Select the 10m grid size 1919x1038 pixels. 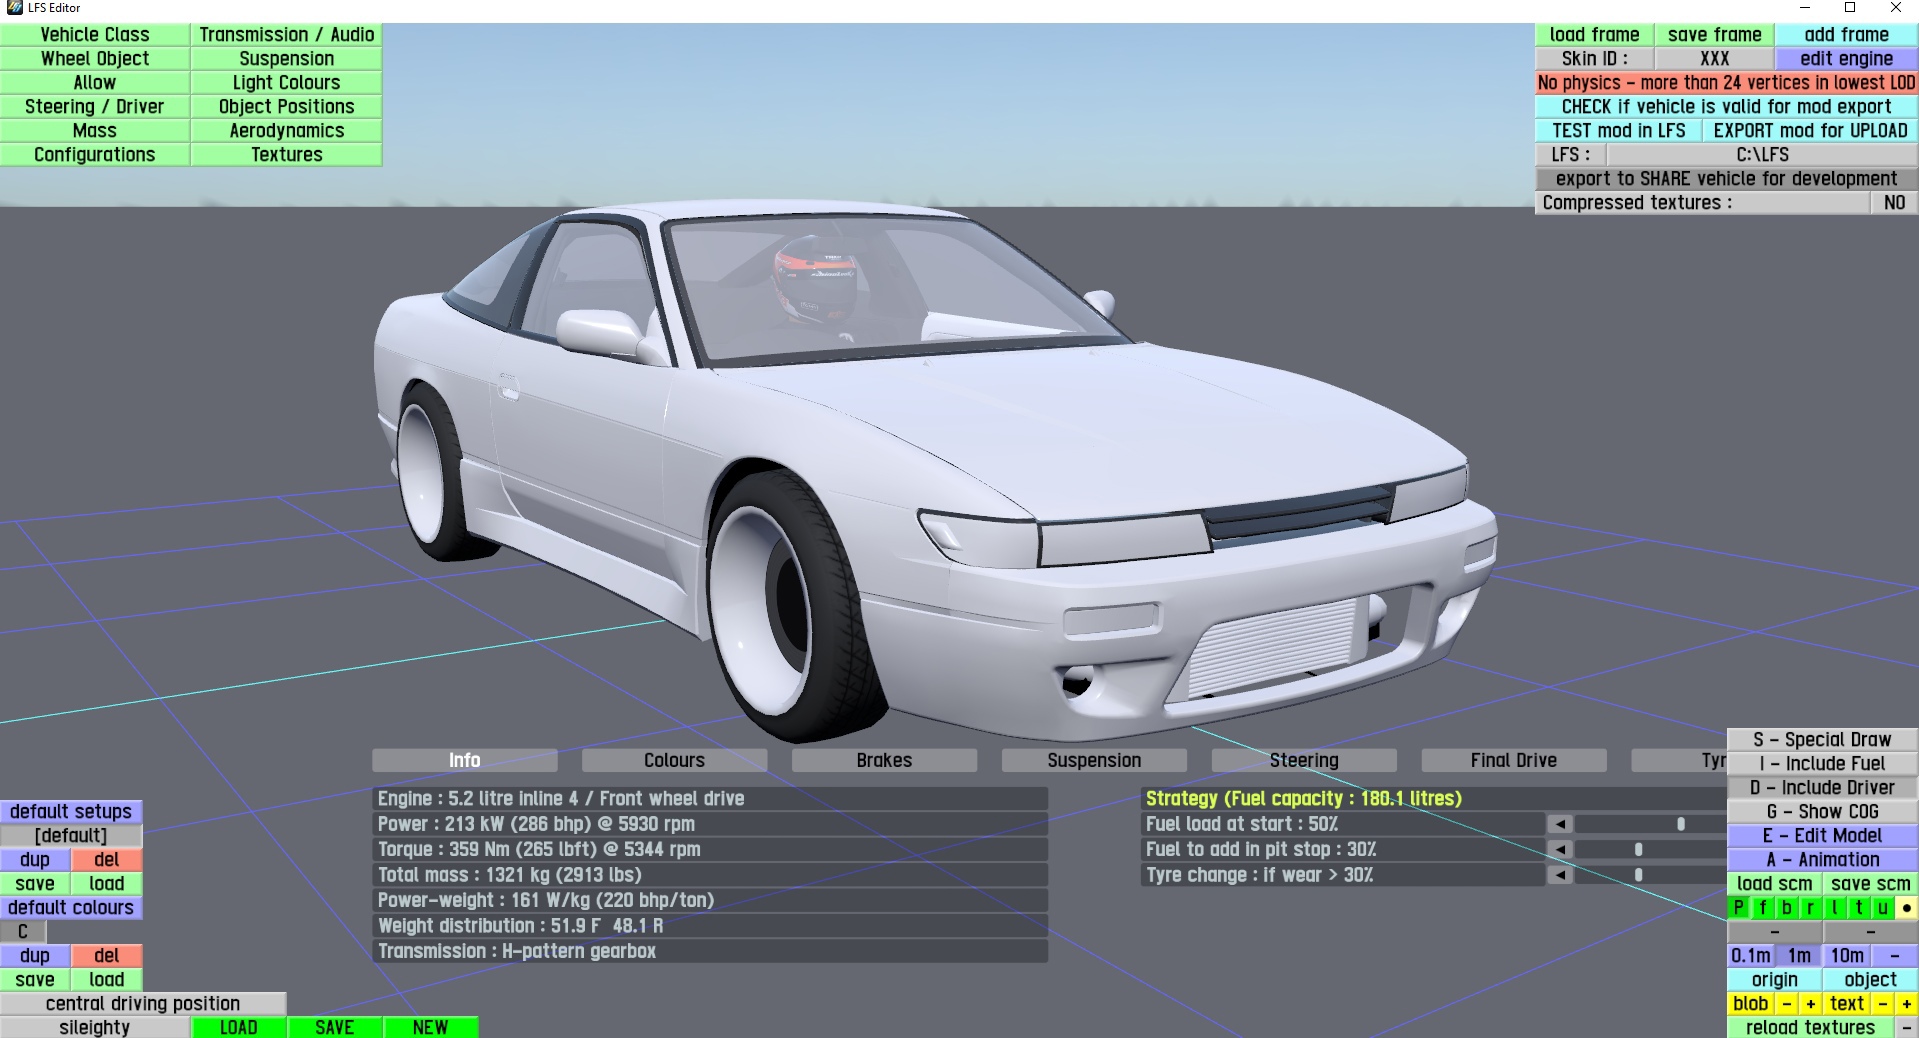click(x=1847, y=956)
